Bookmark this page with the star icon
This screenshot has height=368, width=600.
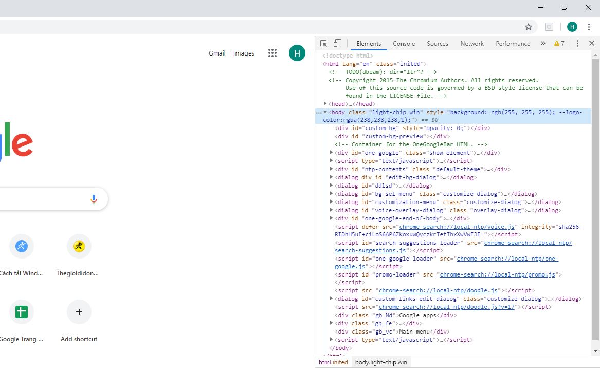click(x=528, y=27)
